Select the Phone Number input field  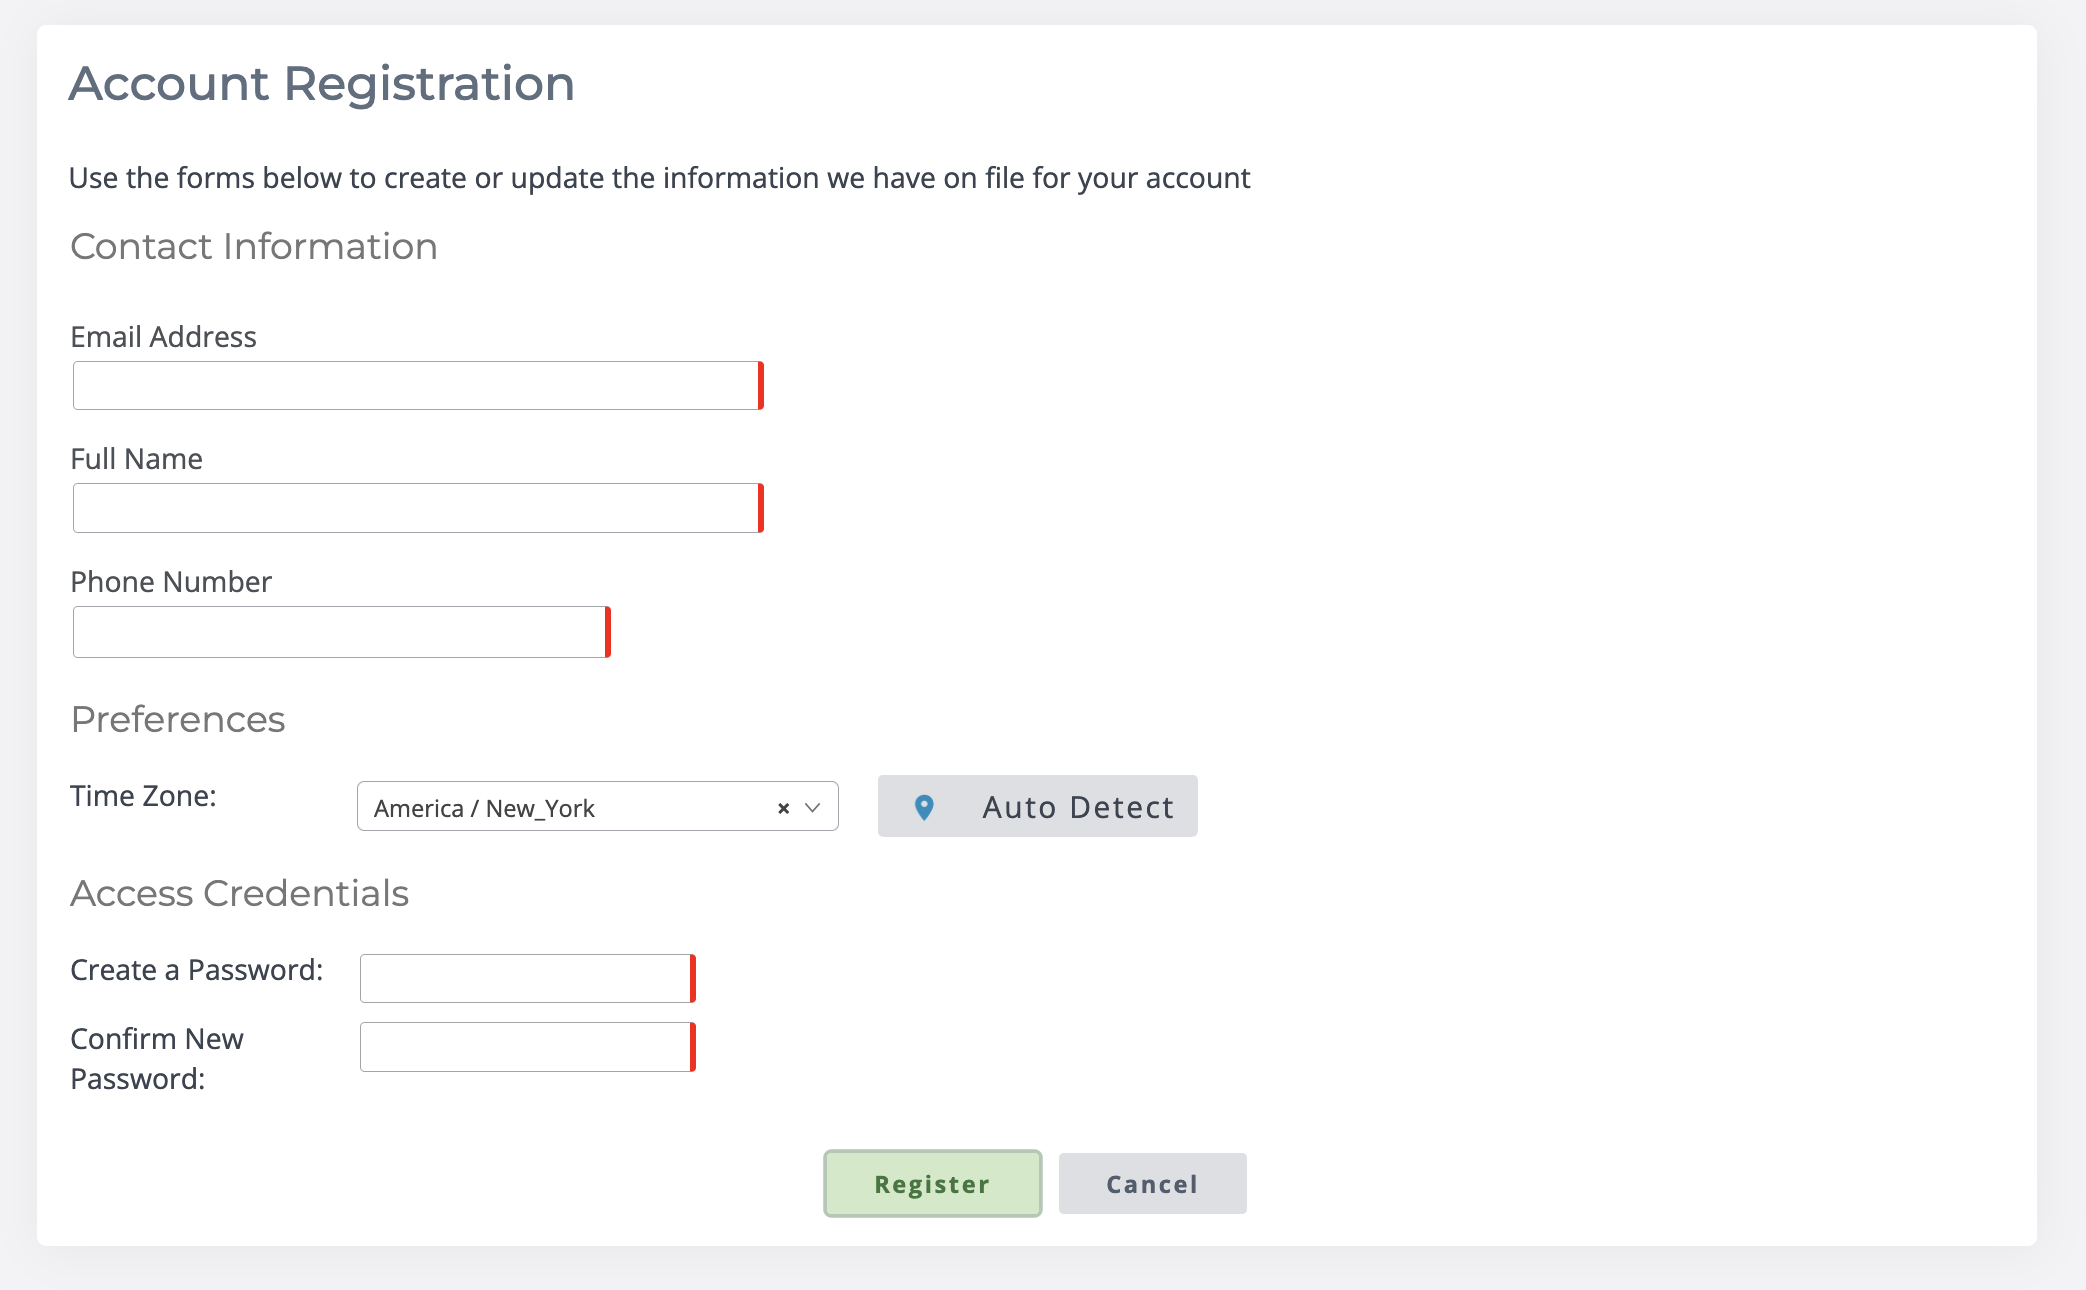coord(340,632)
